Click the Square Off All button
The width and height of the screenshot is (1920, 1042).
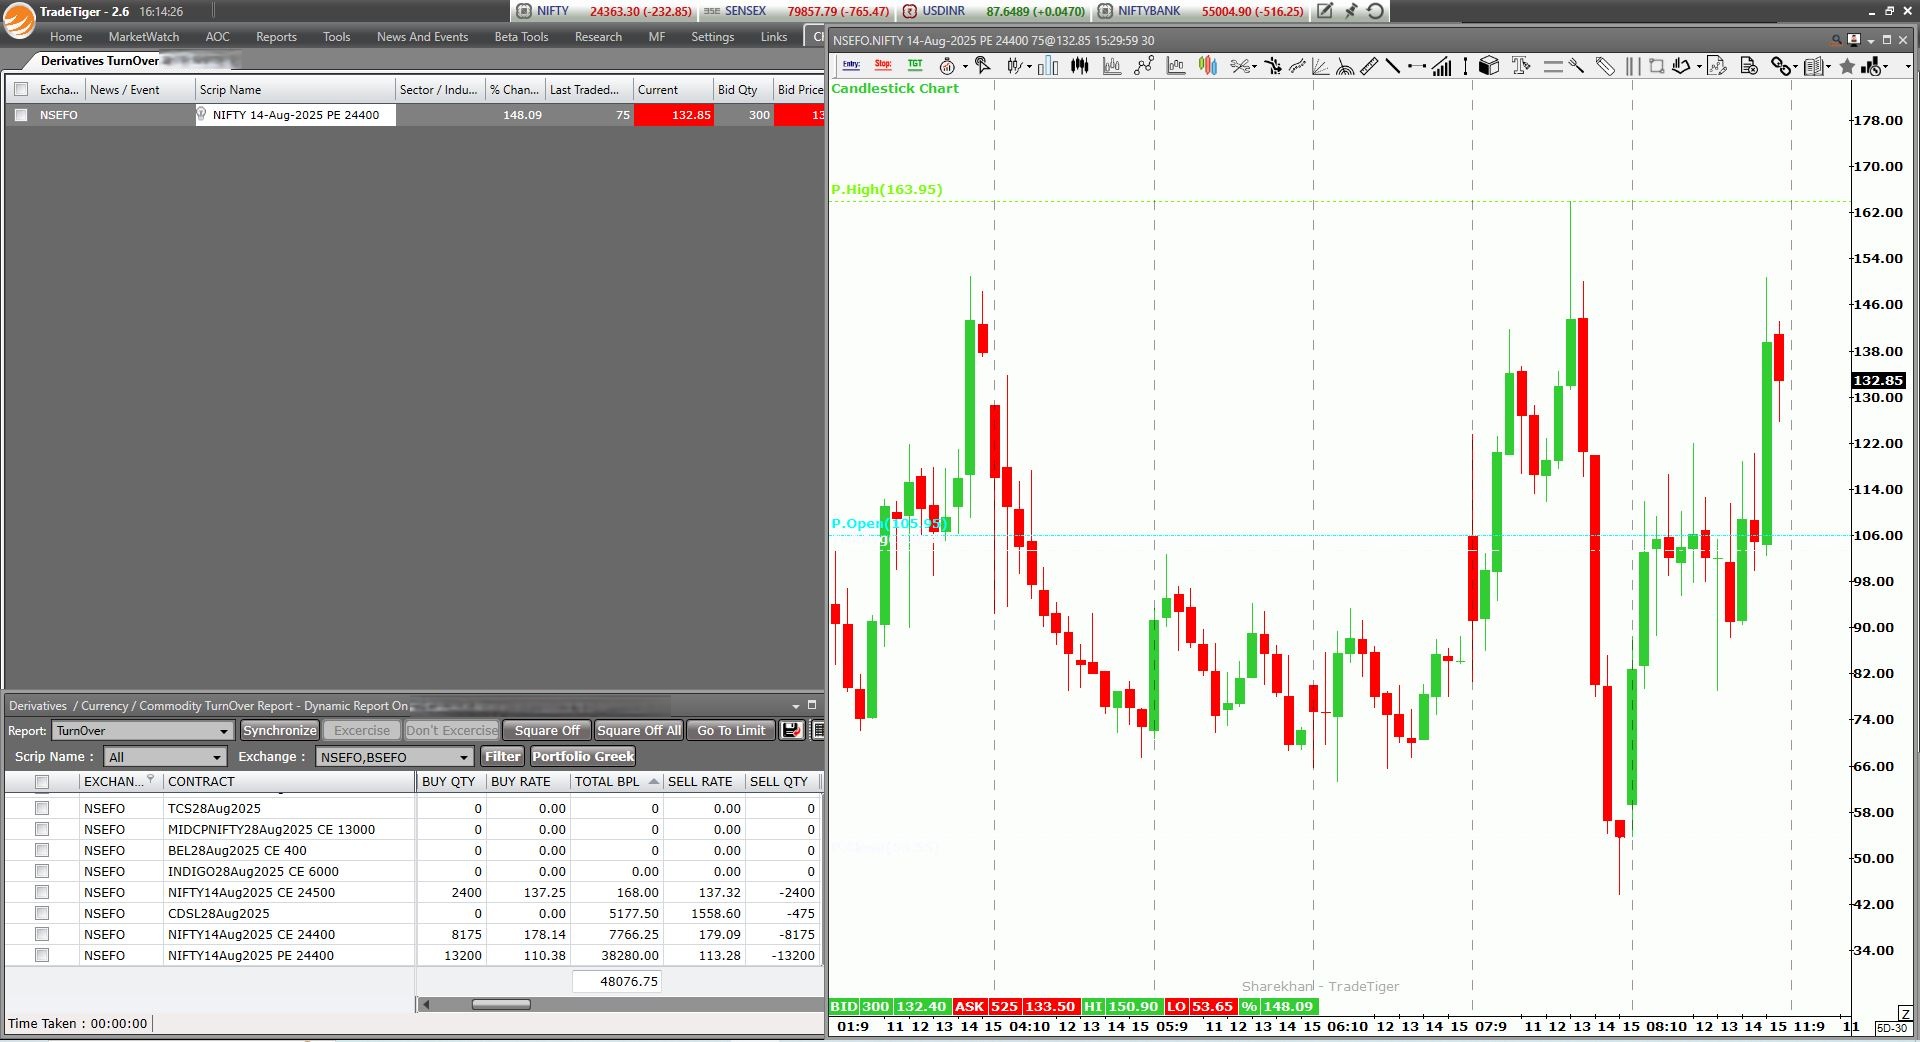tap(639, 731)
